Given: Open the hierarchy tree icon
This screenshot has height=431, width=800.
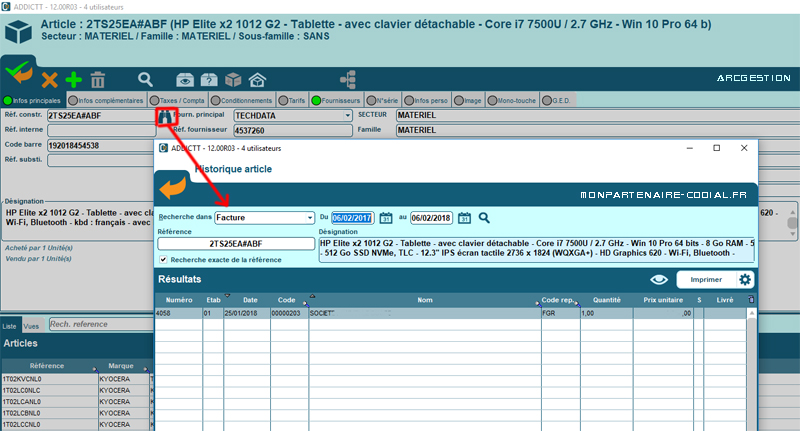Looking at the screenshot, I should click(348, 79).
